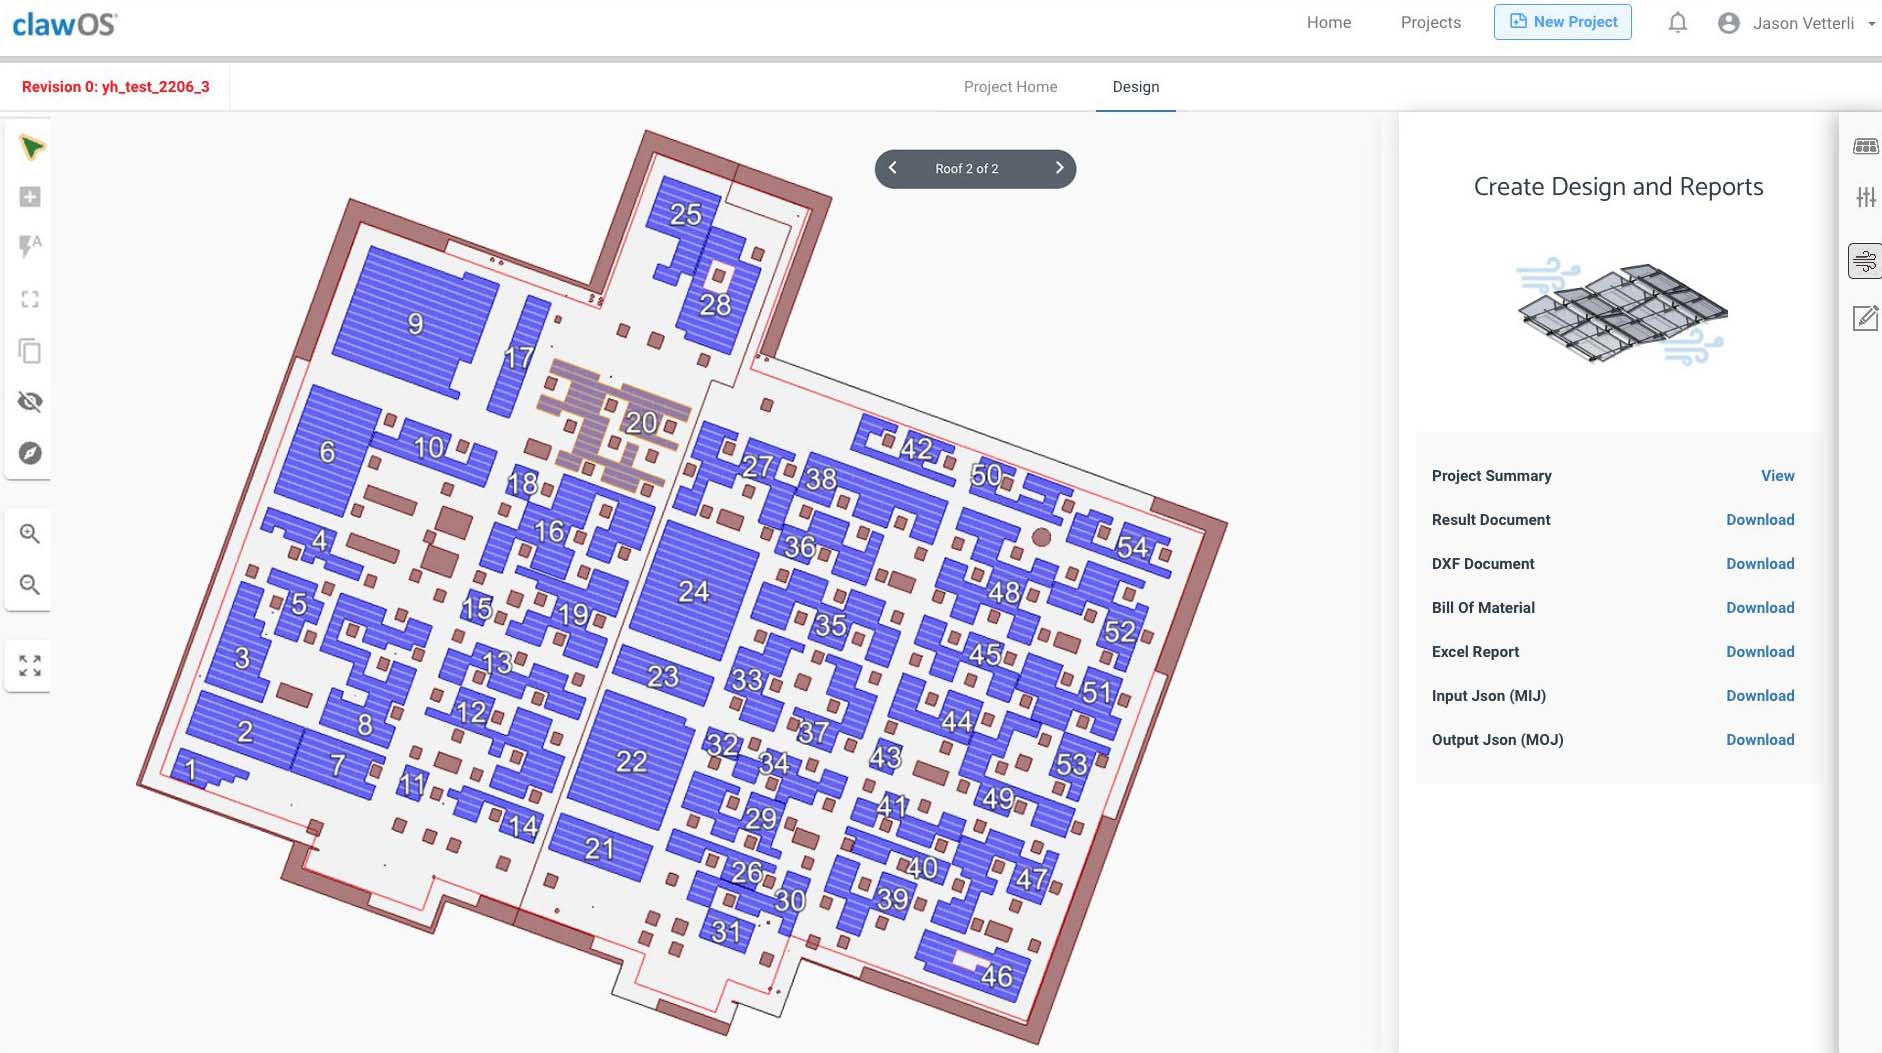Open the sliders settings panel
Image resolution: width=1882 pixels, height=1053 pixels.
(1865, 198)
